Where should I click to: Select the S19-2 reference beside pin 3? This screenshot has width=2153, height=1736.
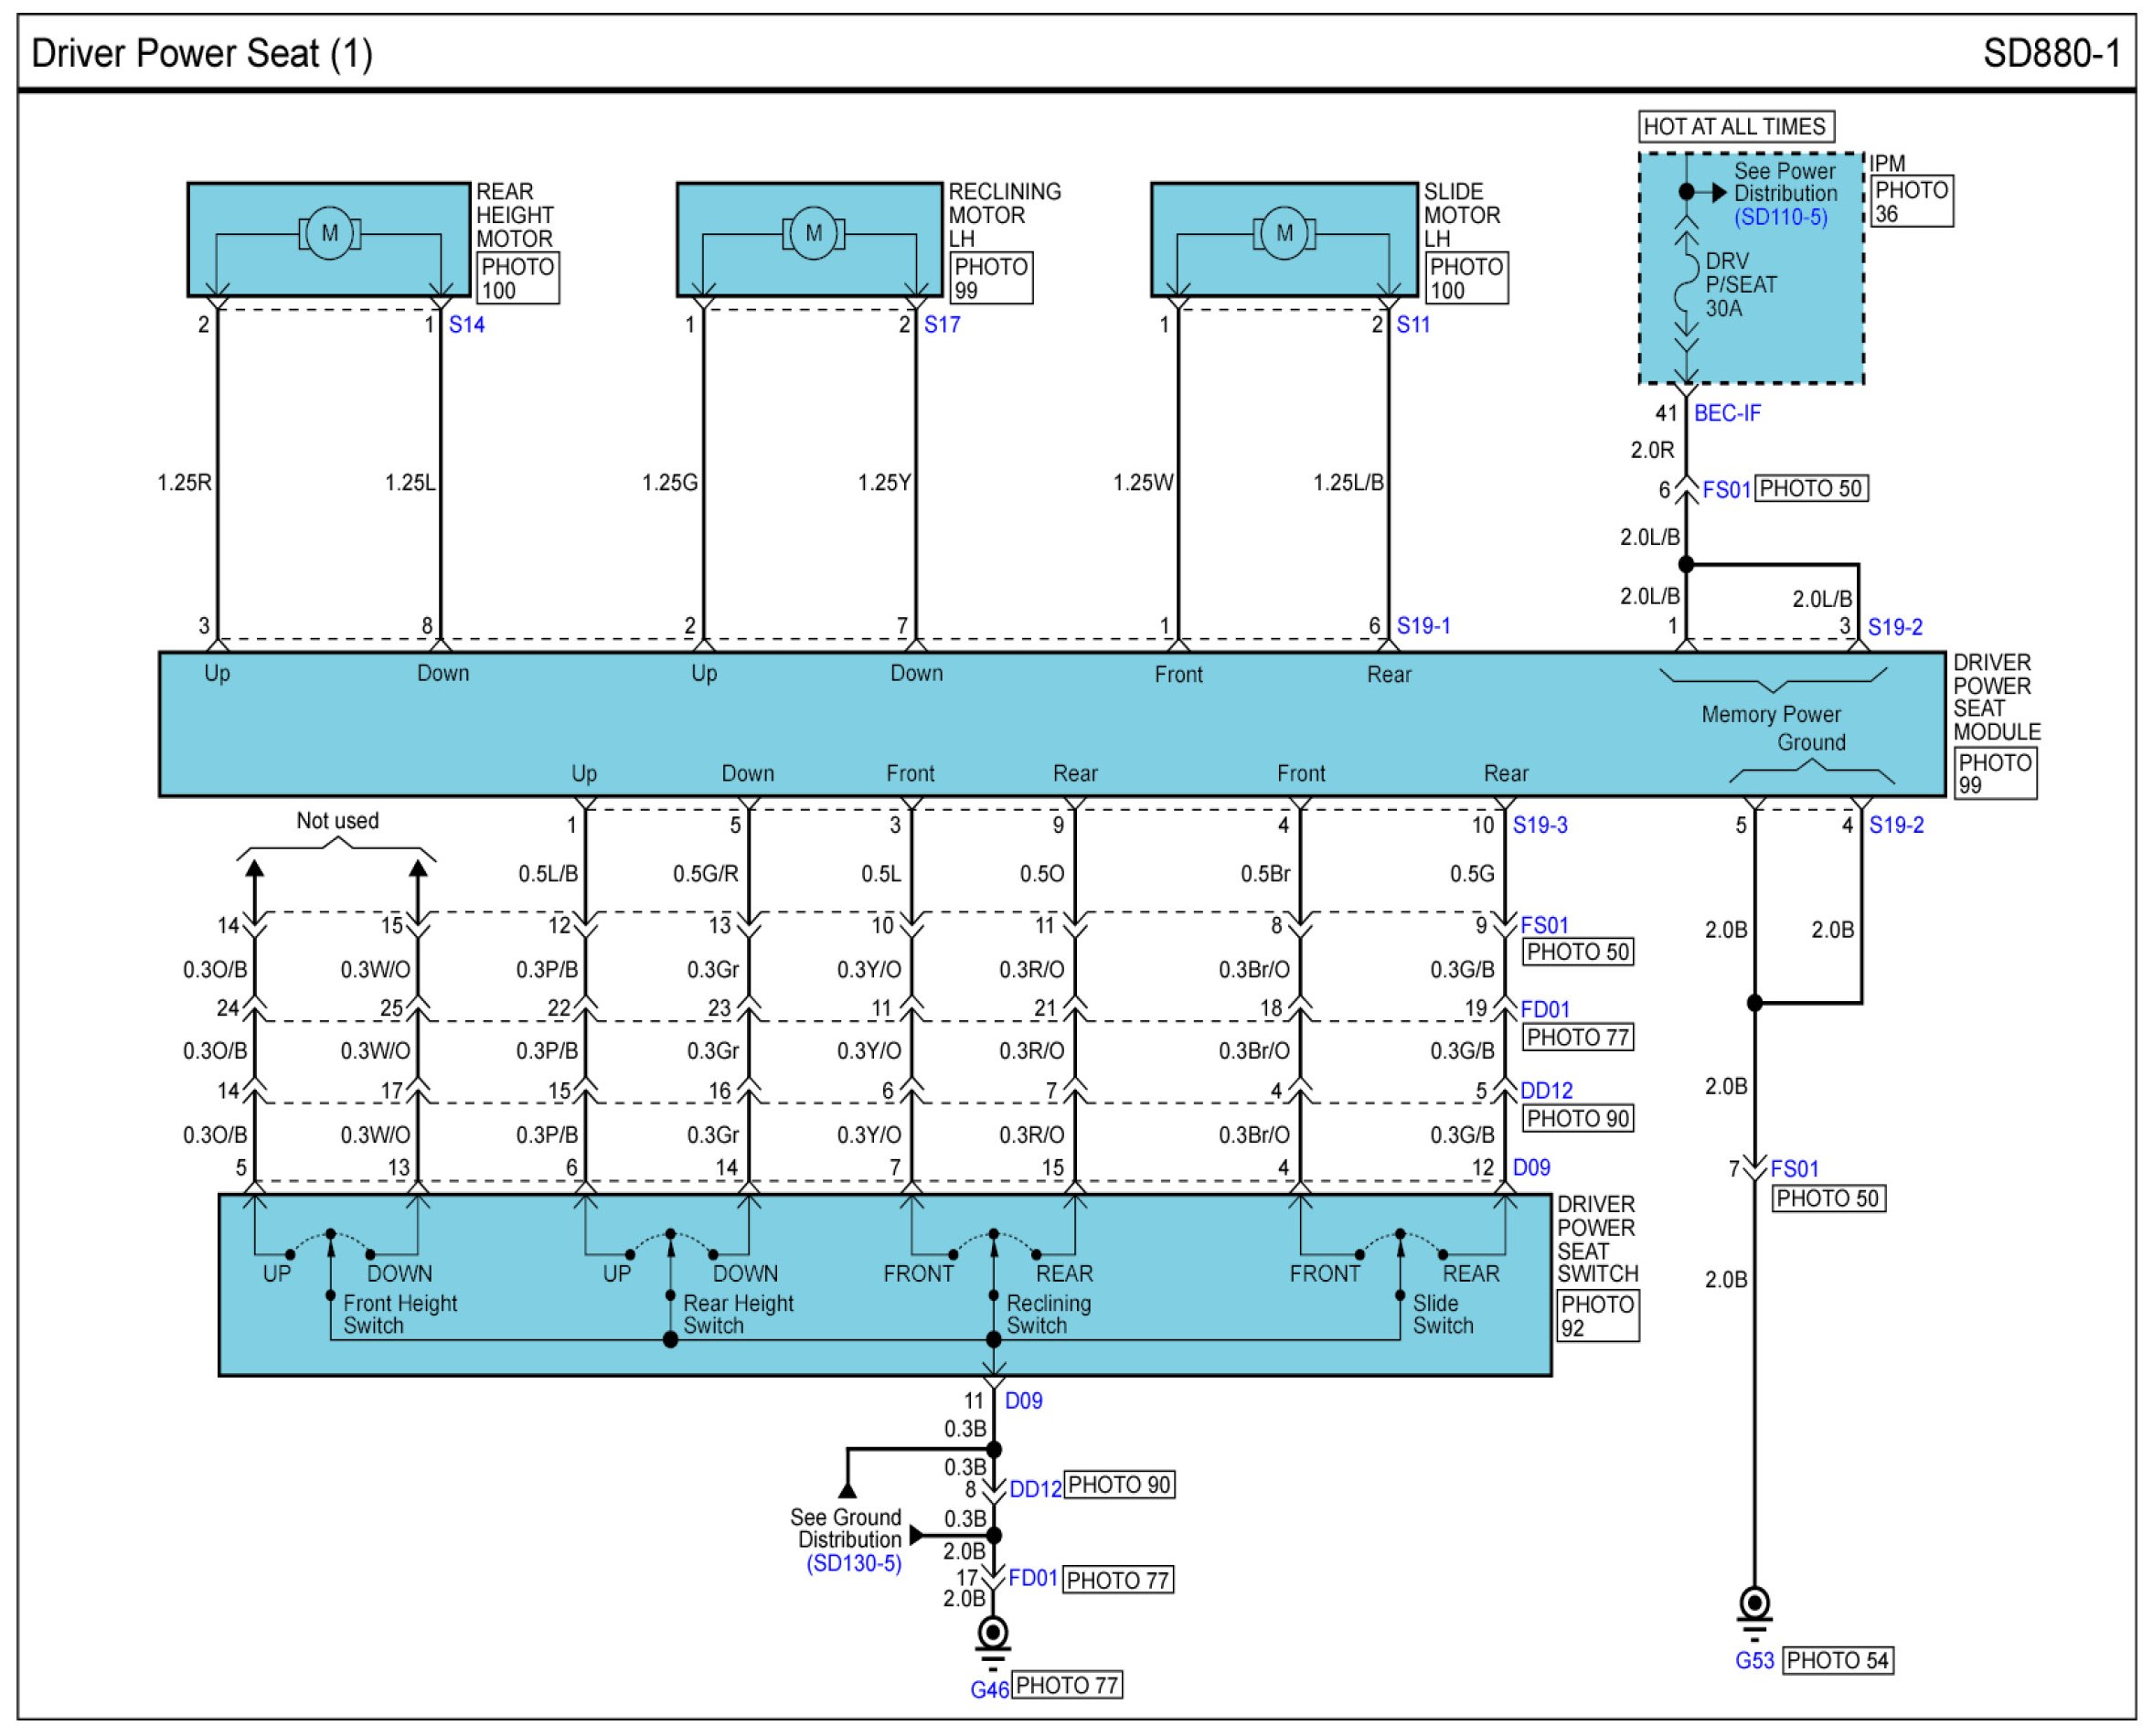1895,627
